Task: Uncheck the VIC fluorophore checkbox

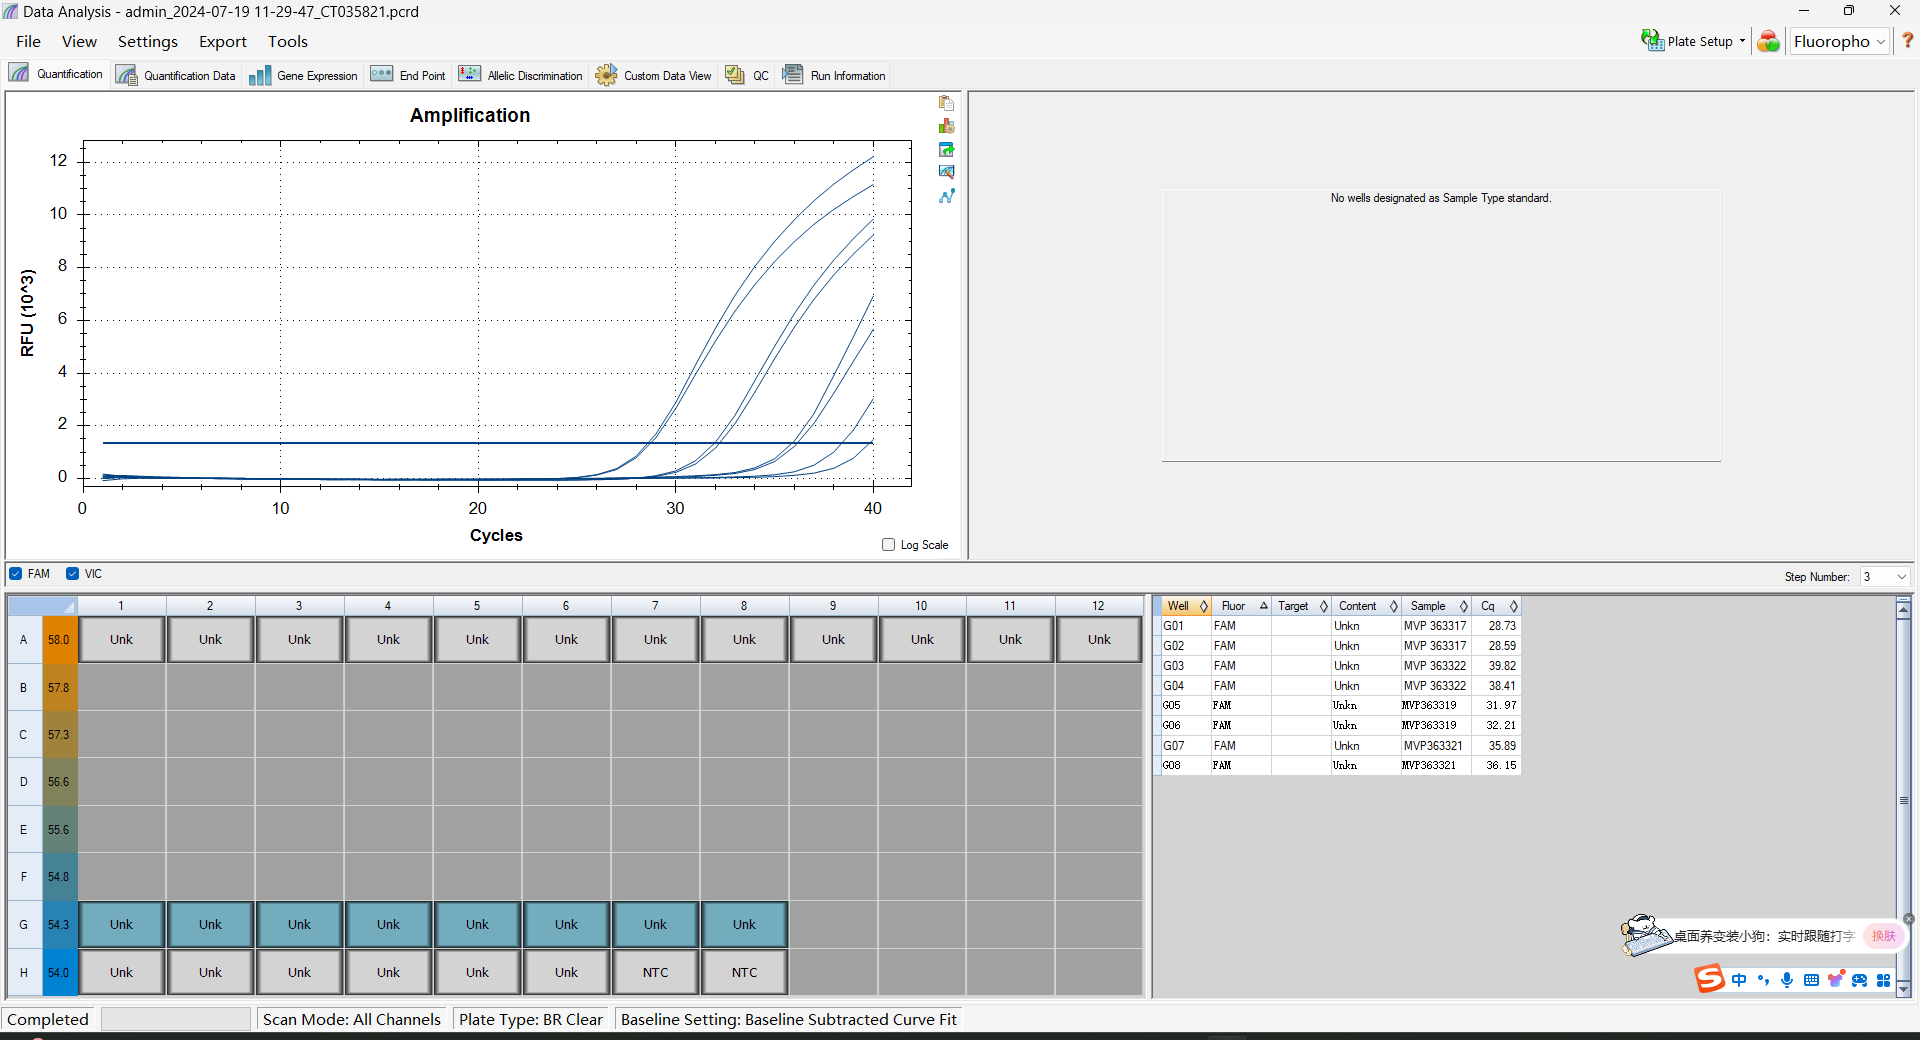Action: 72,574
